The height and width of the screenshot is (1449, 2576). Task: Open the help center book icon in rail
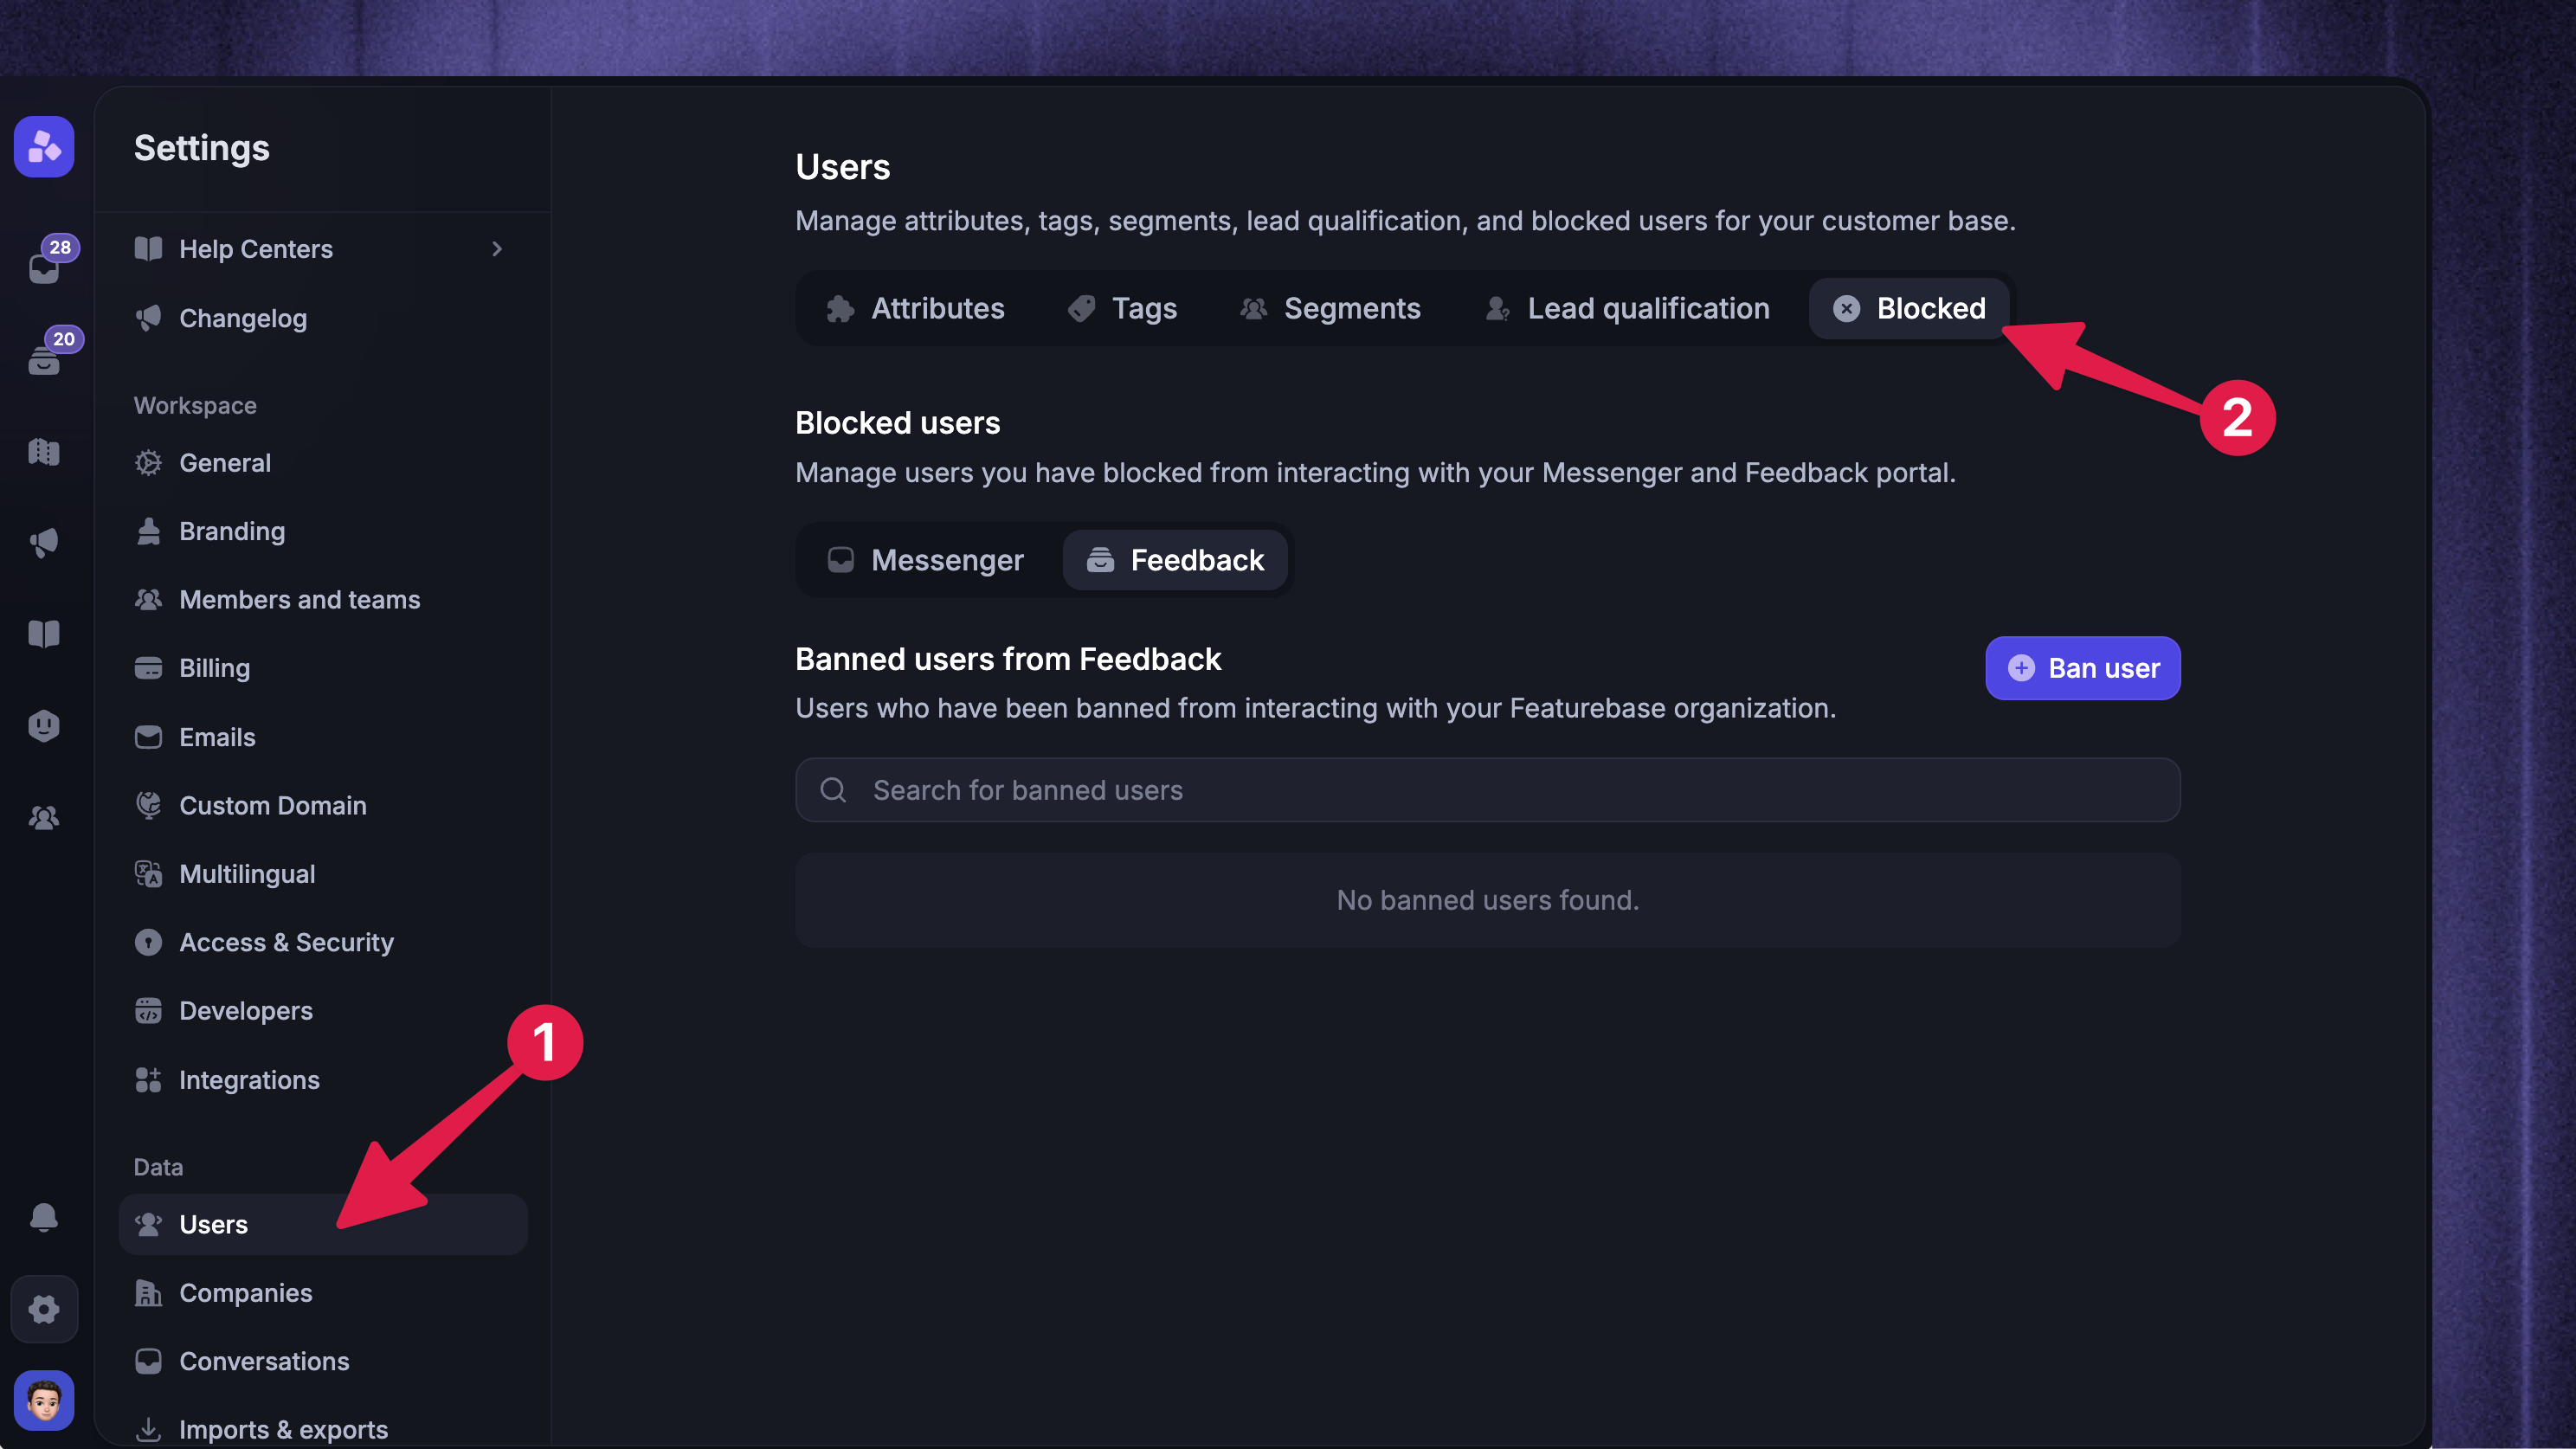tap(44, 634)
